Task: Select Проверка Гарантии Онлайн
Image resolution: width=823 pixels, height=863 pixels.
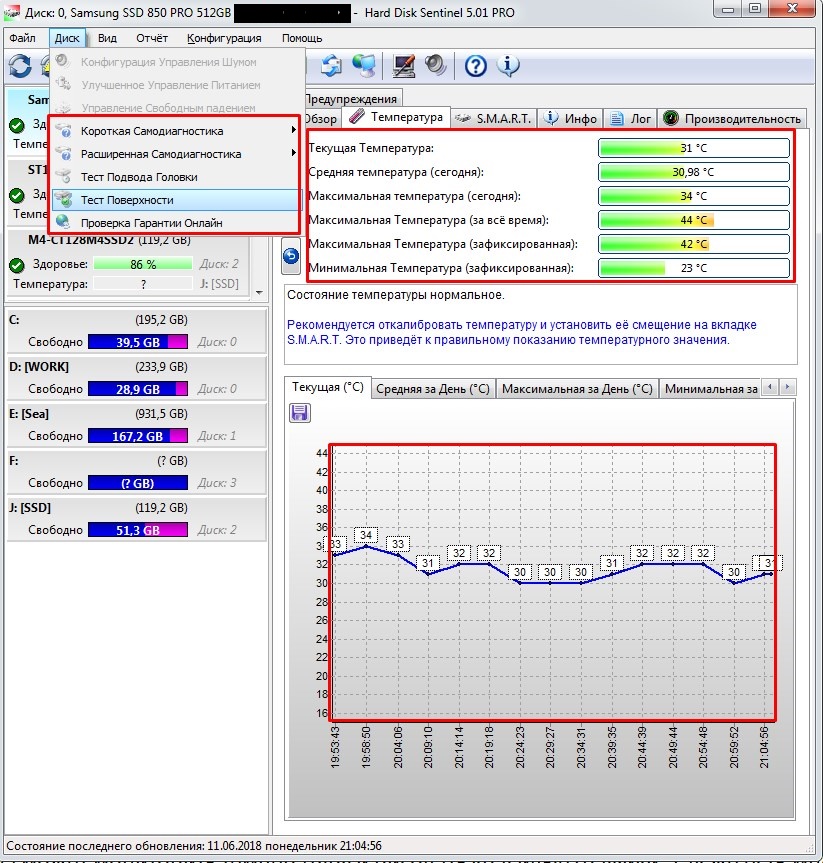Action: 176,223
